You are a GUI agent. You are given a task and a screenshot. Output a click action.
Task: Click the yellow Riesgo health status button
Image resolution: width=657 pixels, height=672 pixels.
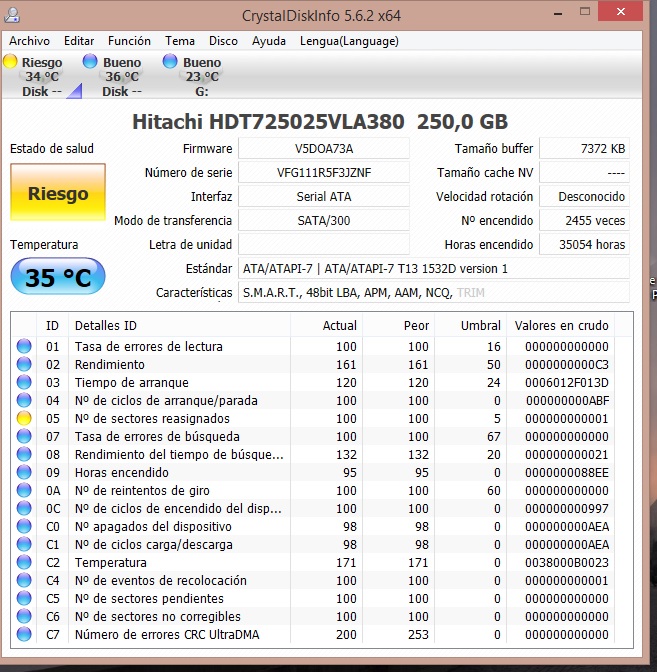(x=57, y=193)
